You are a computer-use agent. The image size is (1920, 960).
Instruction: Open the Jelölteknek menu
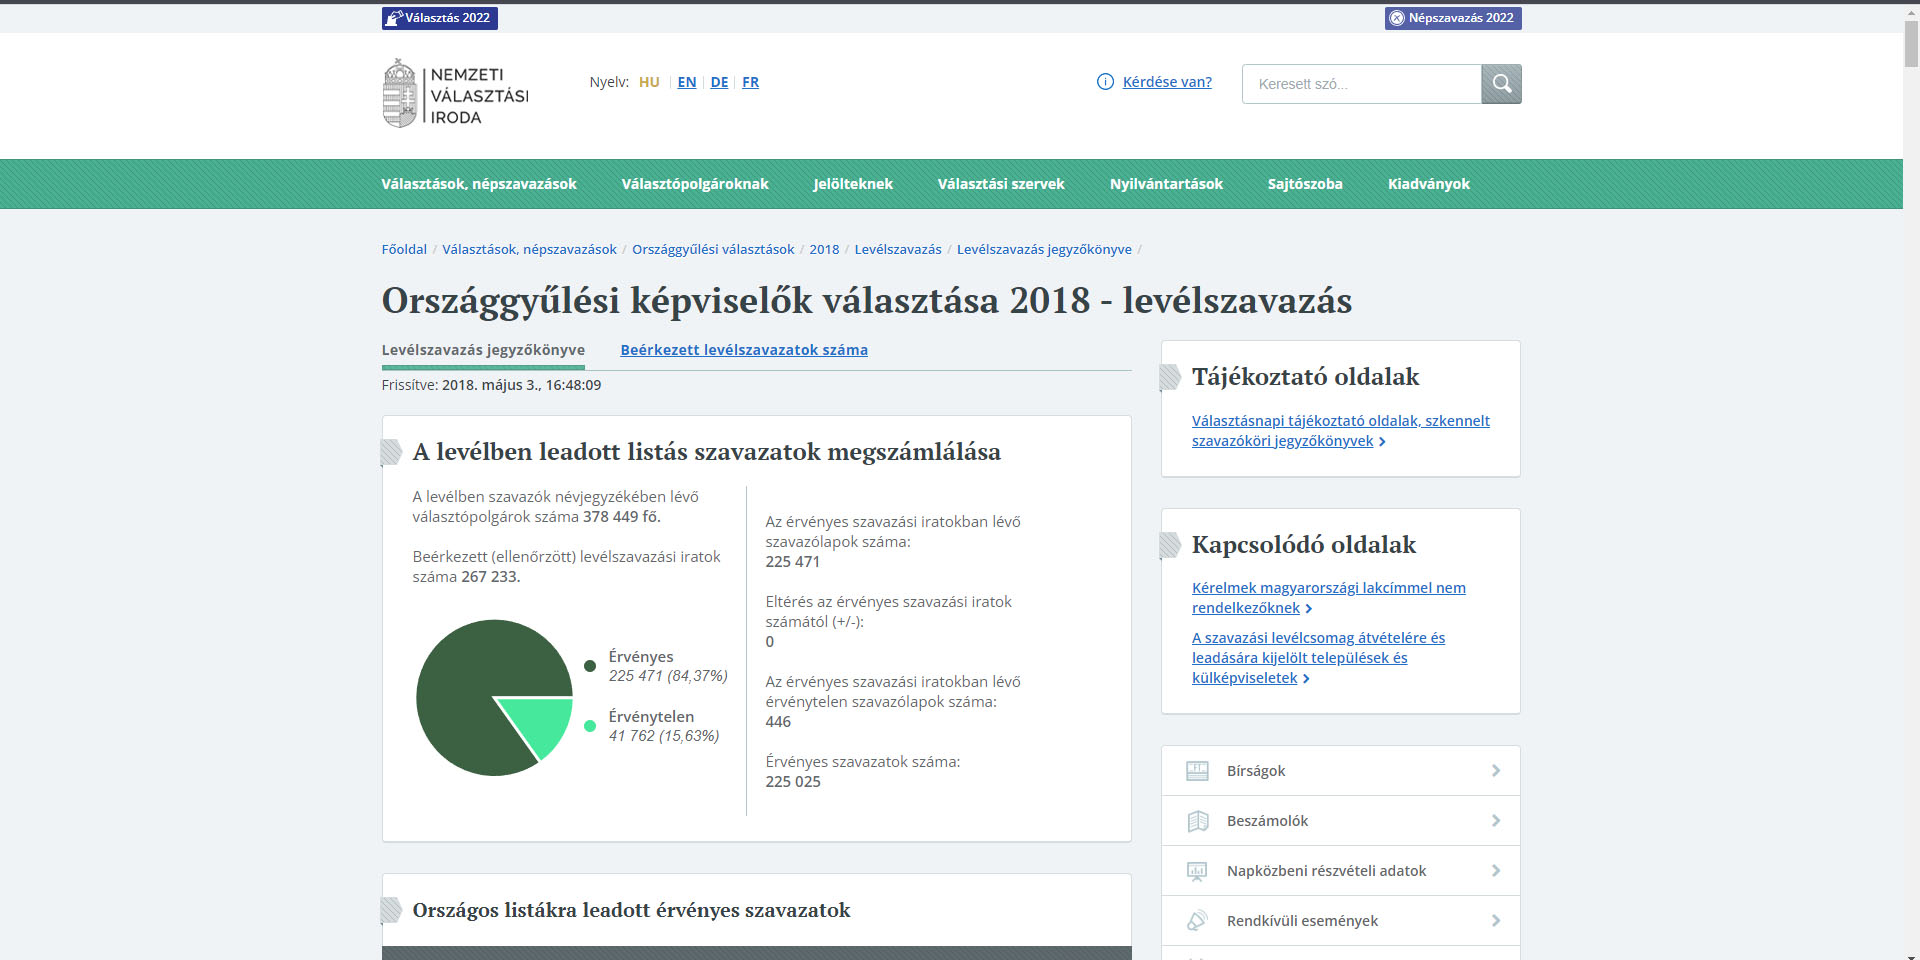click(853, 184)
